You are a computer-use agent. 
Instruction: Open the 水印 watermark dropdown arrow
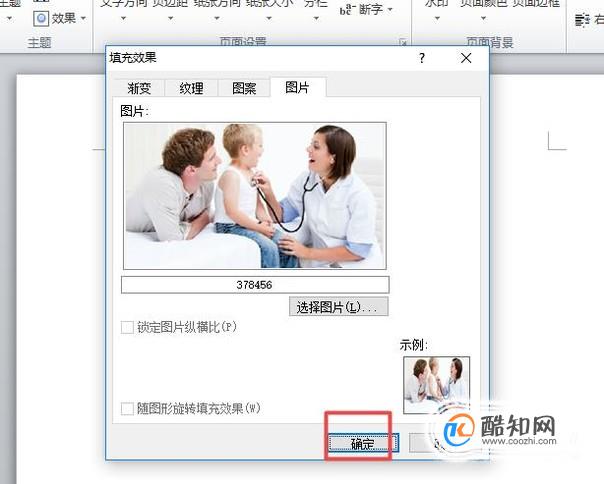(437, 18)
